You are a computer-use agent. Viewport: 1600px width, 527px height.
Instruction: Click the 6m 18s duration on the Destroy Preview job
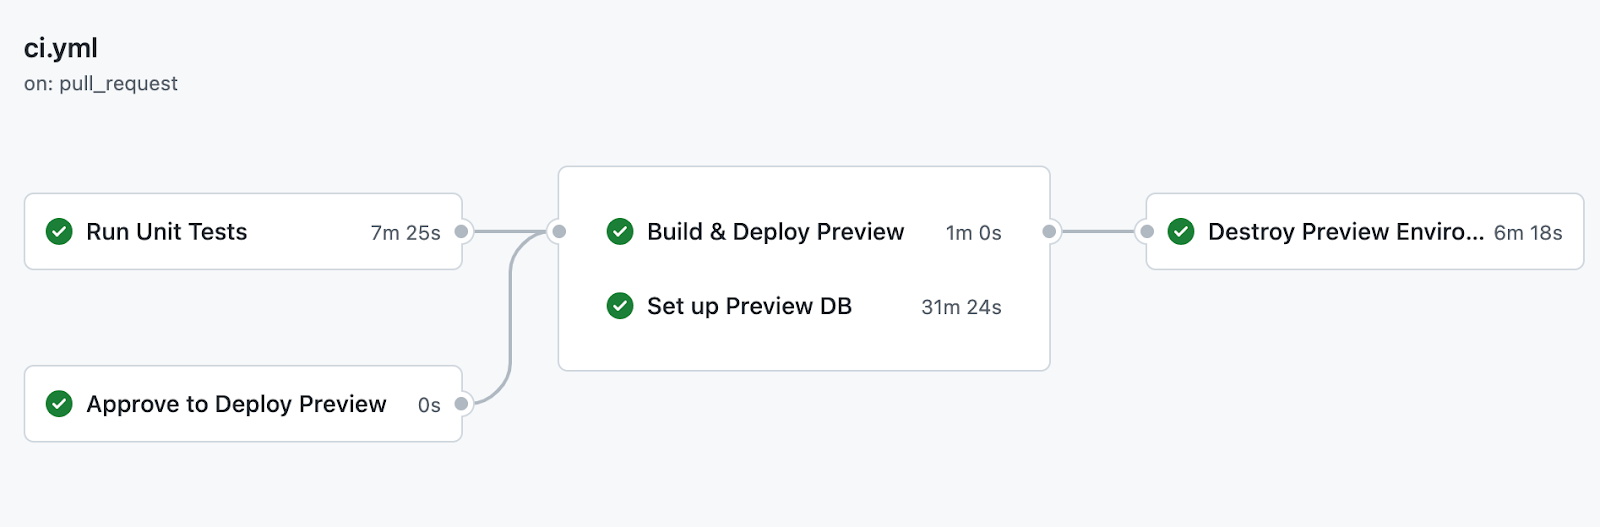point(1527,233)
